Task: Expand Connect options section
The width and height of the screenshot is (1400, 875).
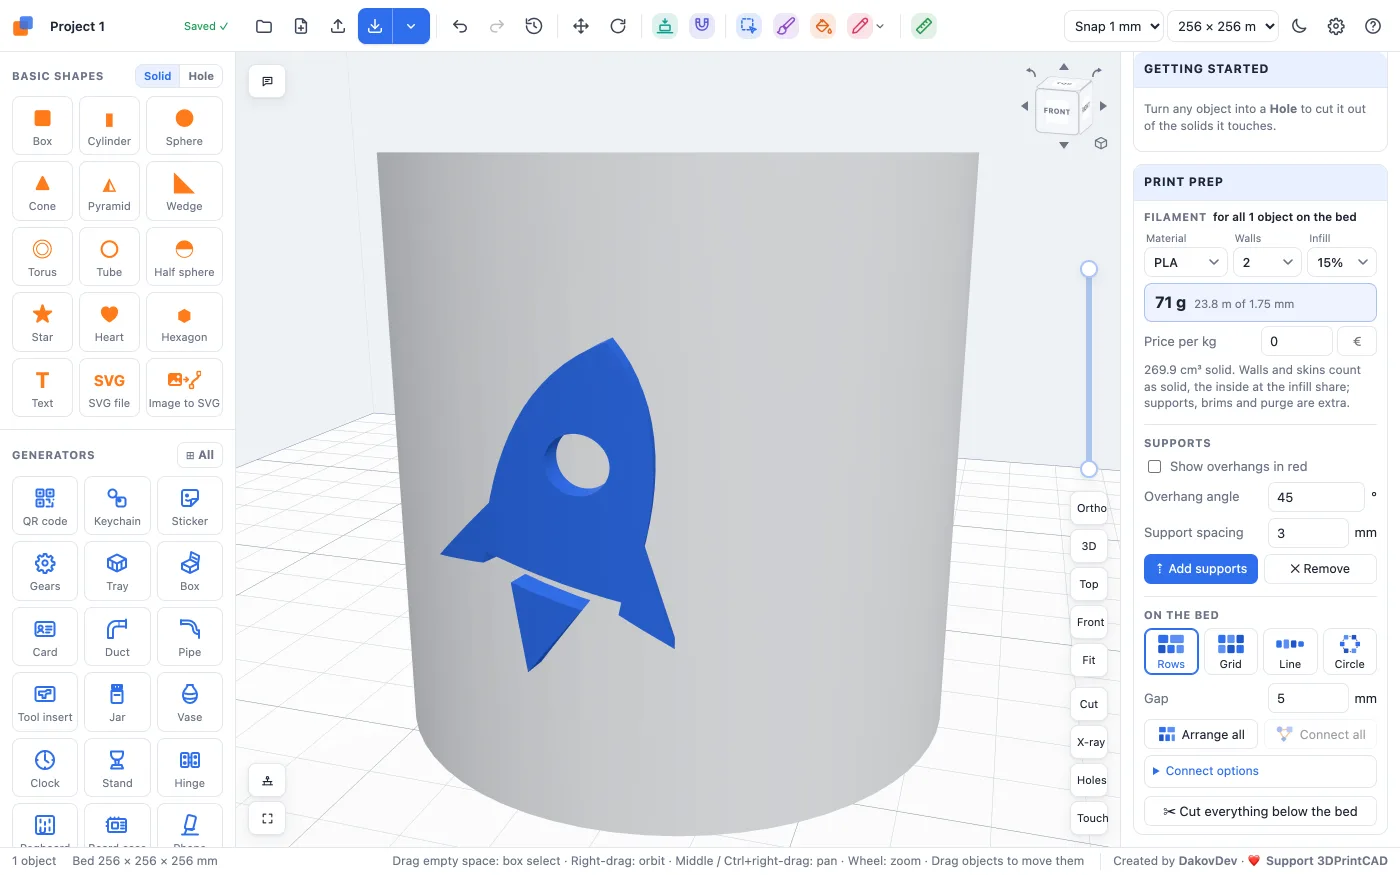Action: (x=1260, y=771)
